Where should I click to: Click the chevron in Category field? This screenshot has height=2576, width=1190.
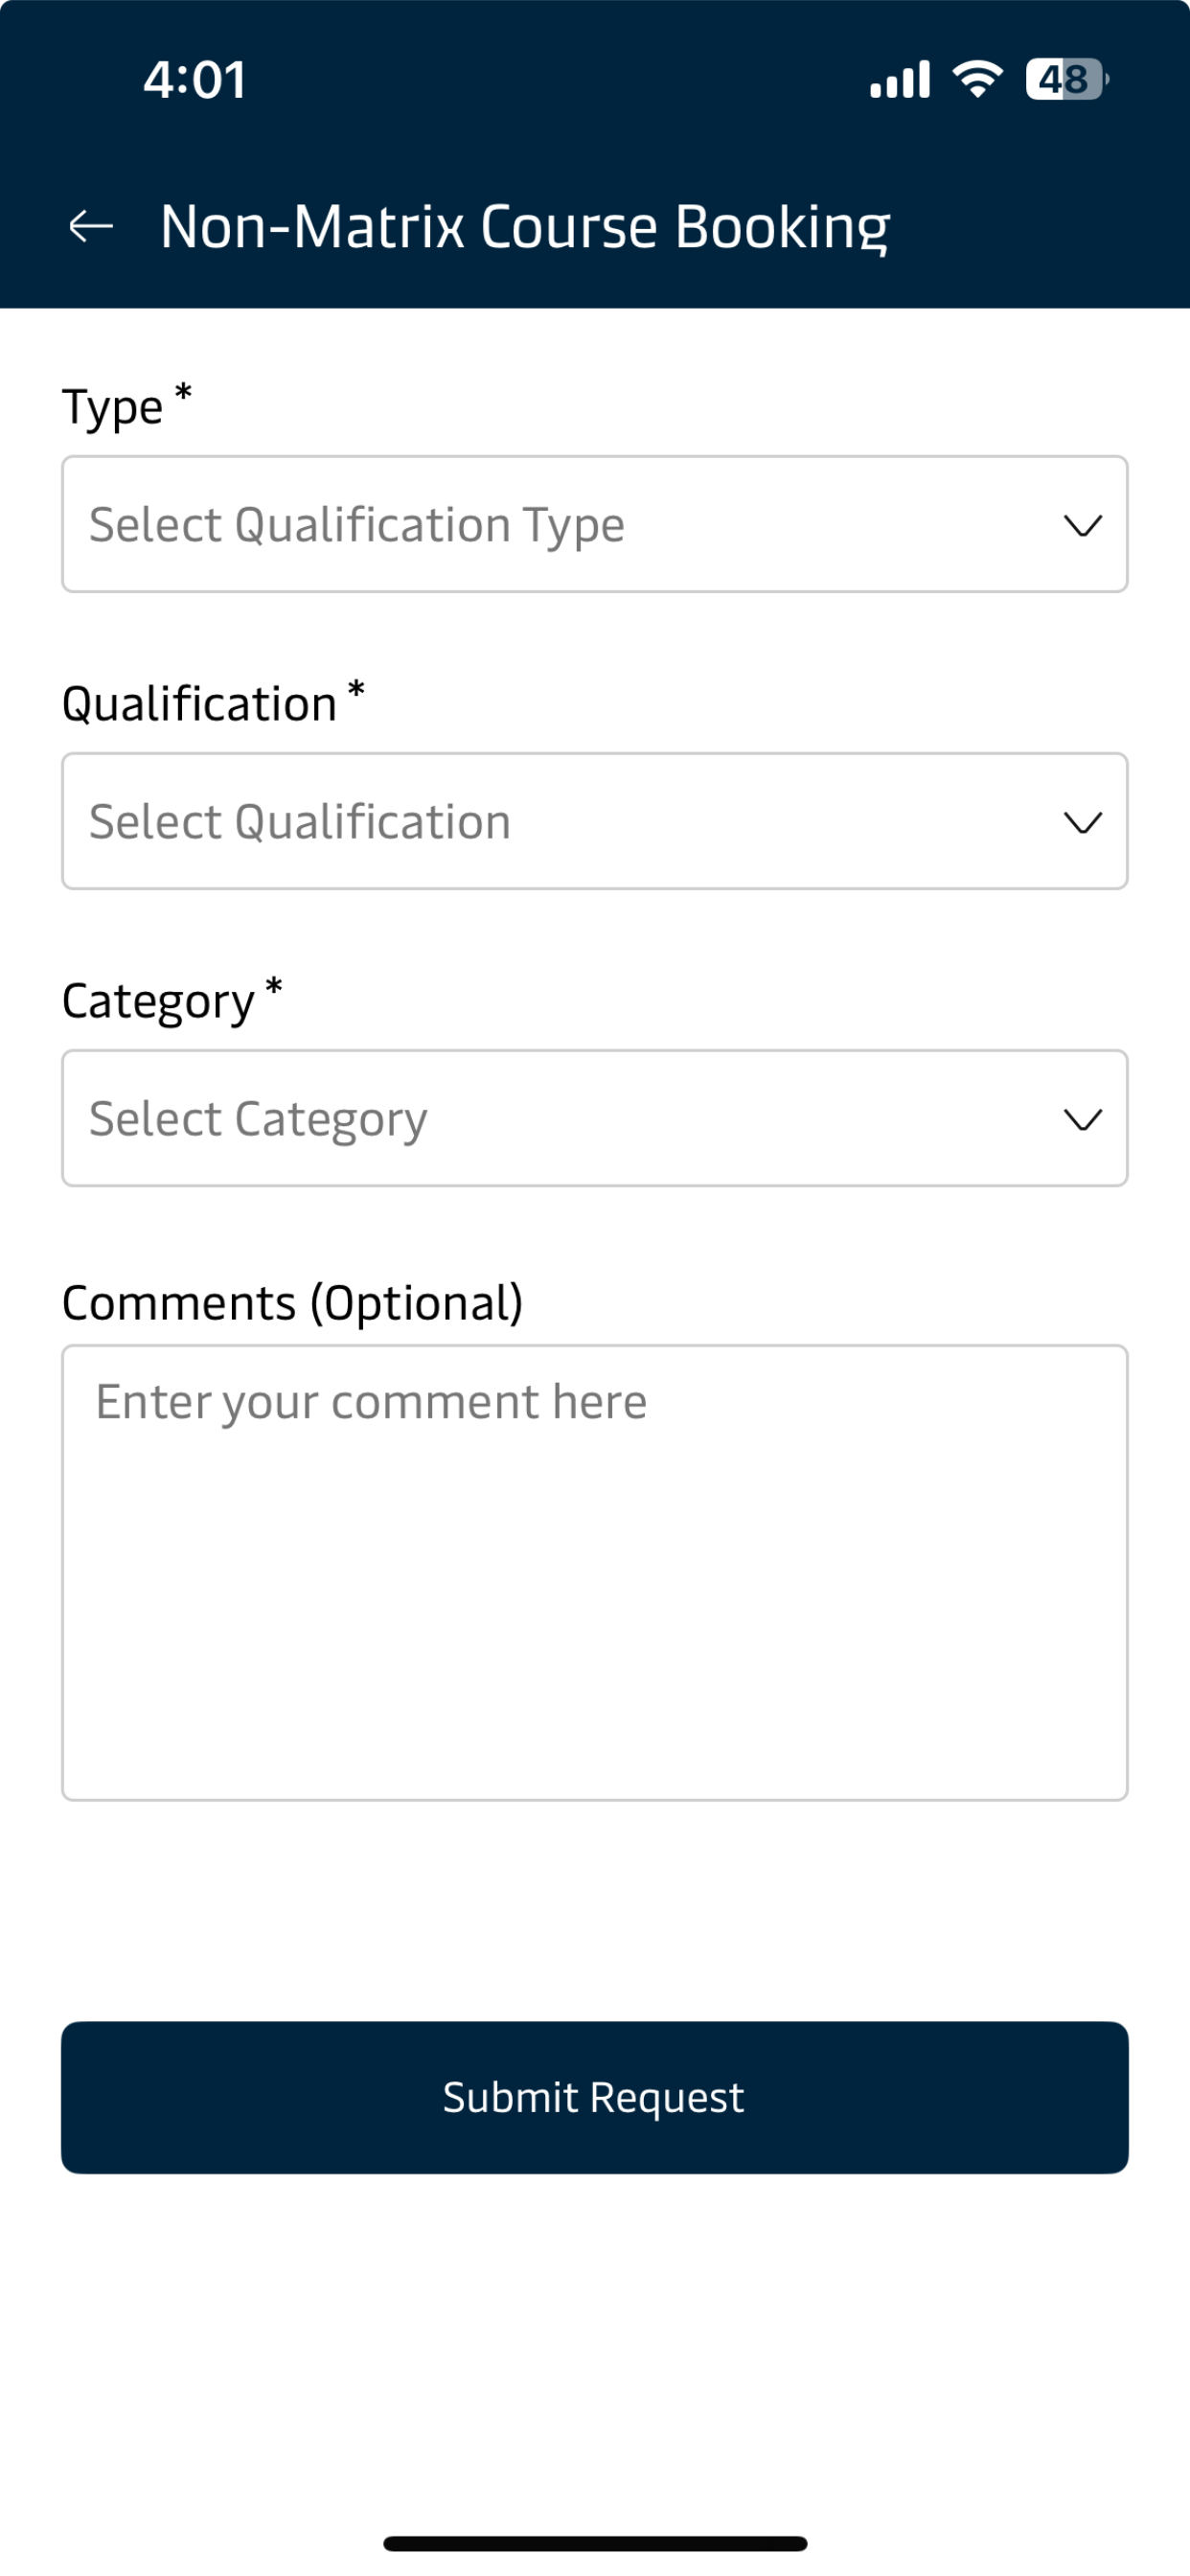tap(1082, 1119)
